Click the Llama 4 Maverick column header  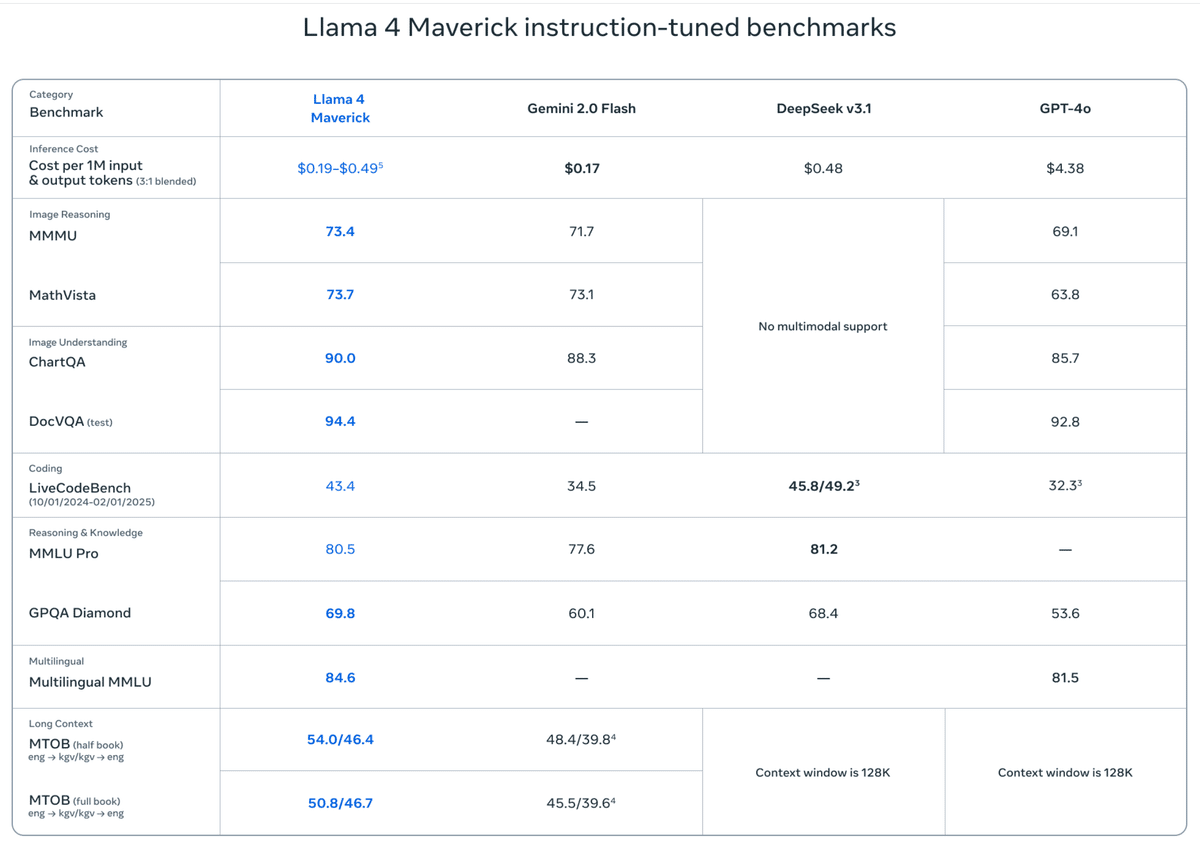339,107
